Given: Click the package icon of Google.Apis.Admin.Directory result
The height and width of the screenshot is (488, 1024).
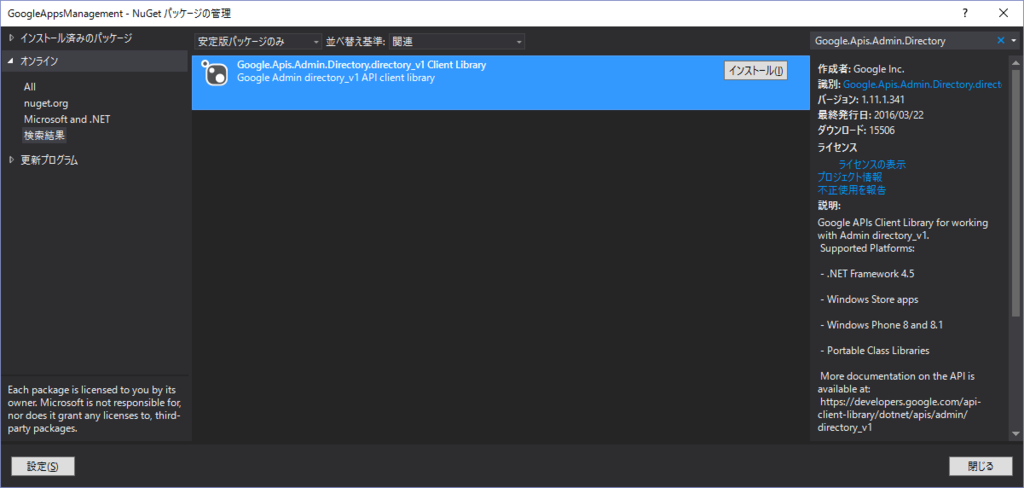Looking at the screenshot, I should coord(213,73).
